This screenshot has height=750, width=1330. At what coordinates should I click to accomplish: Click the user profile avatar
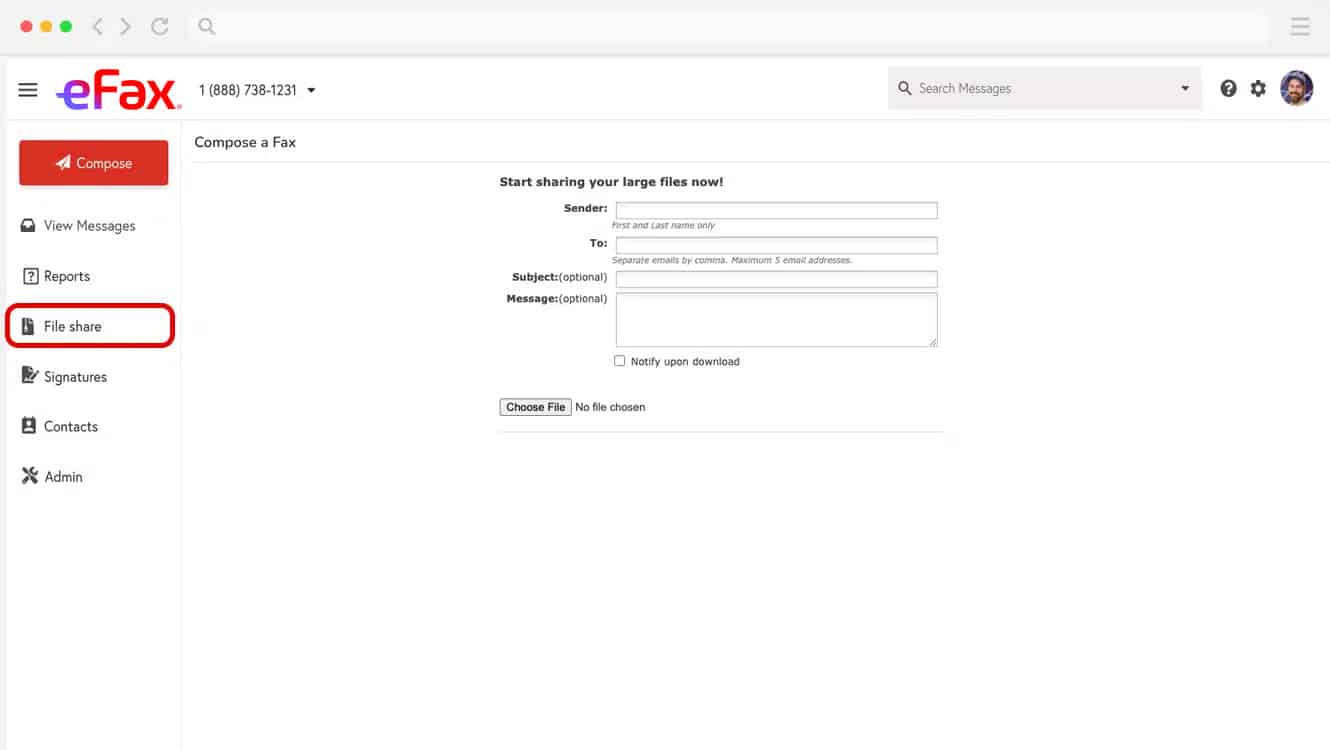tap(1296, 89)
